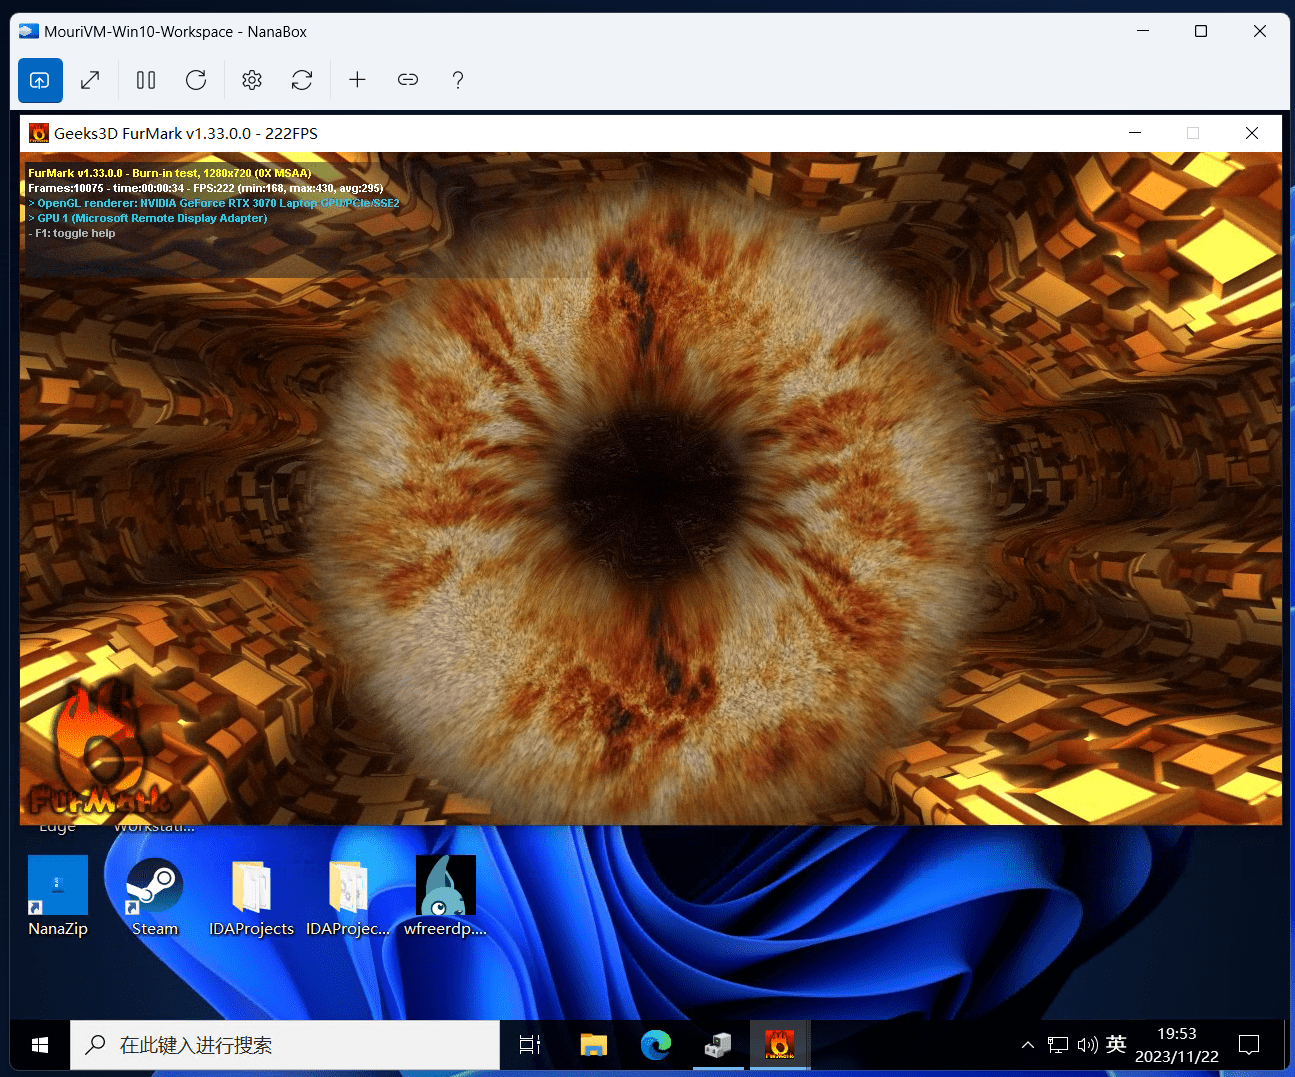This screenshot has height=1077, width=1295.
Task: Toggle the 英 input method indicator
Action: pos(1116,1044)
